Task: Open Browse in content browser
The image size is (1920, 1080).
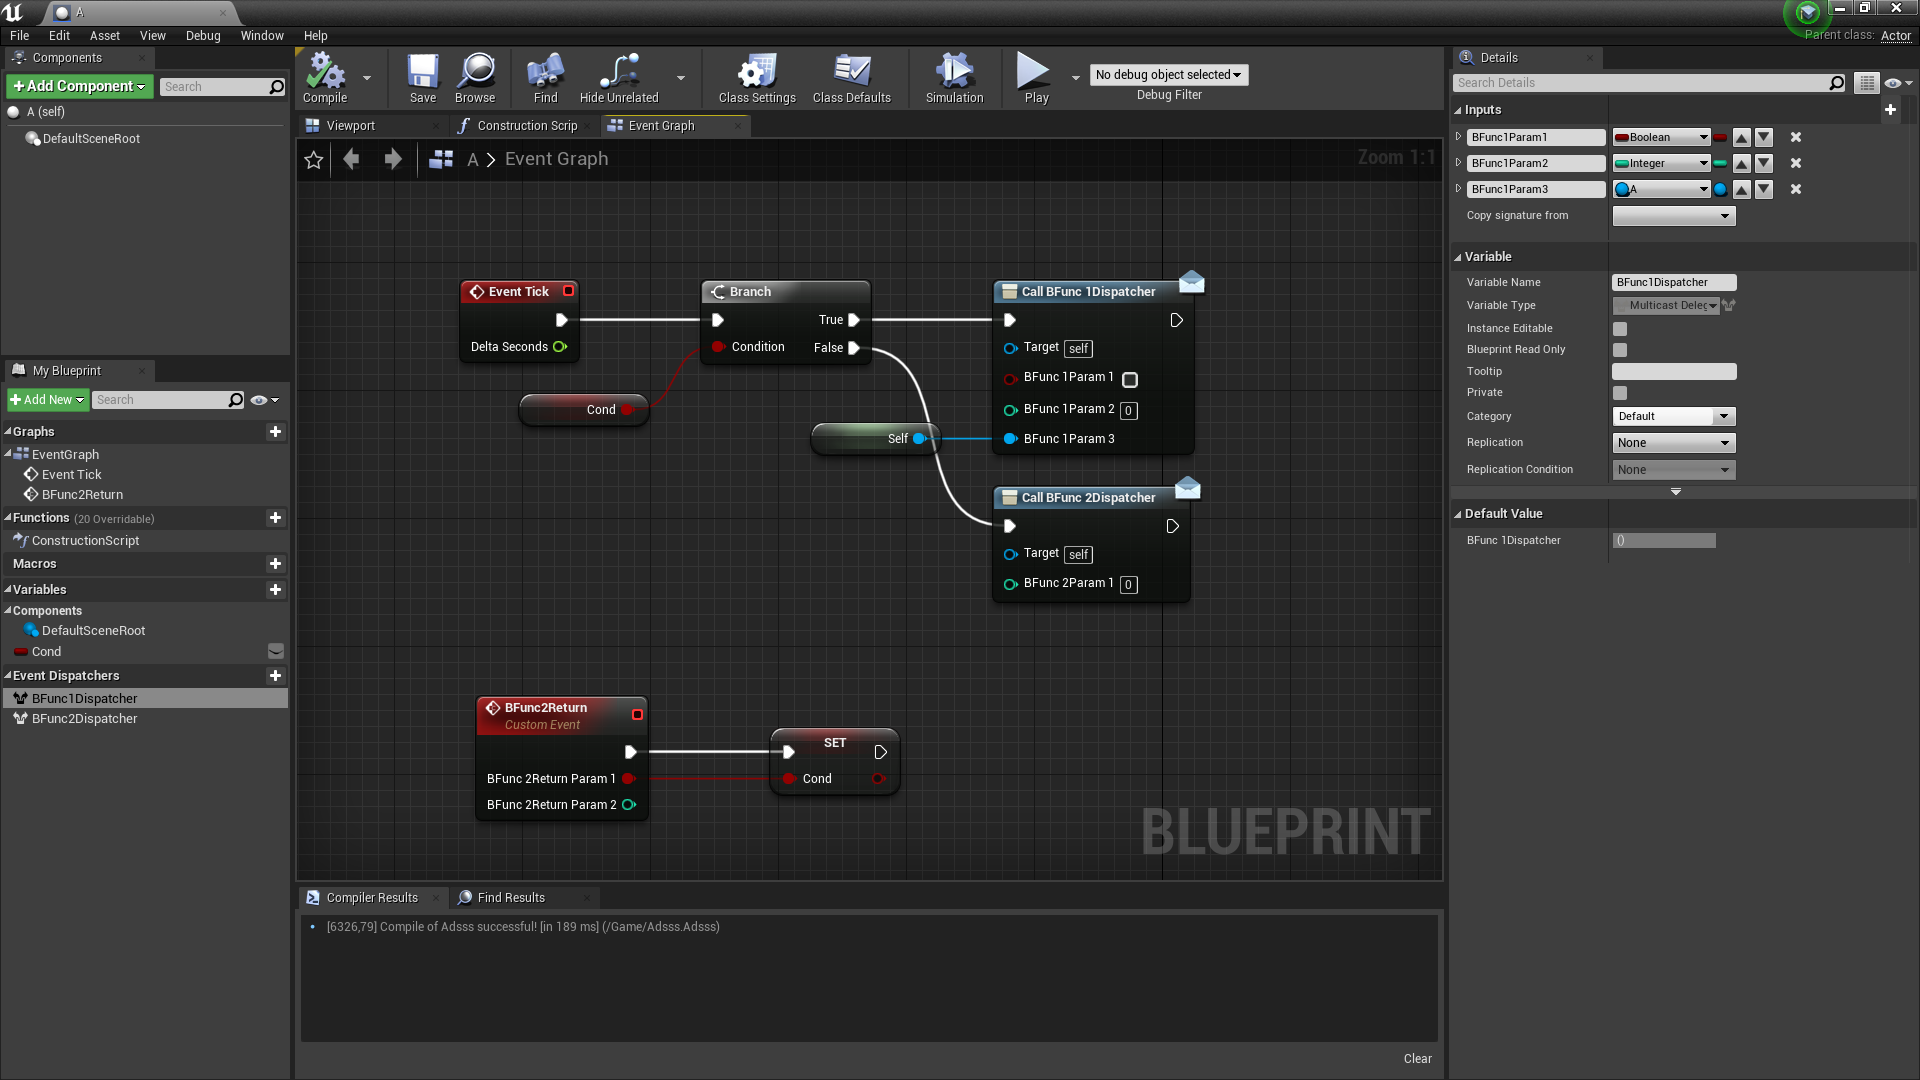Action: pos(475,73)
